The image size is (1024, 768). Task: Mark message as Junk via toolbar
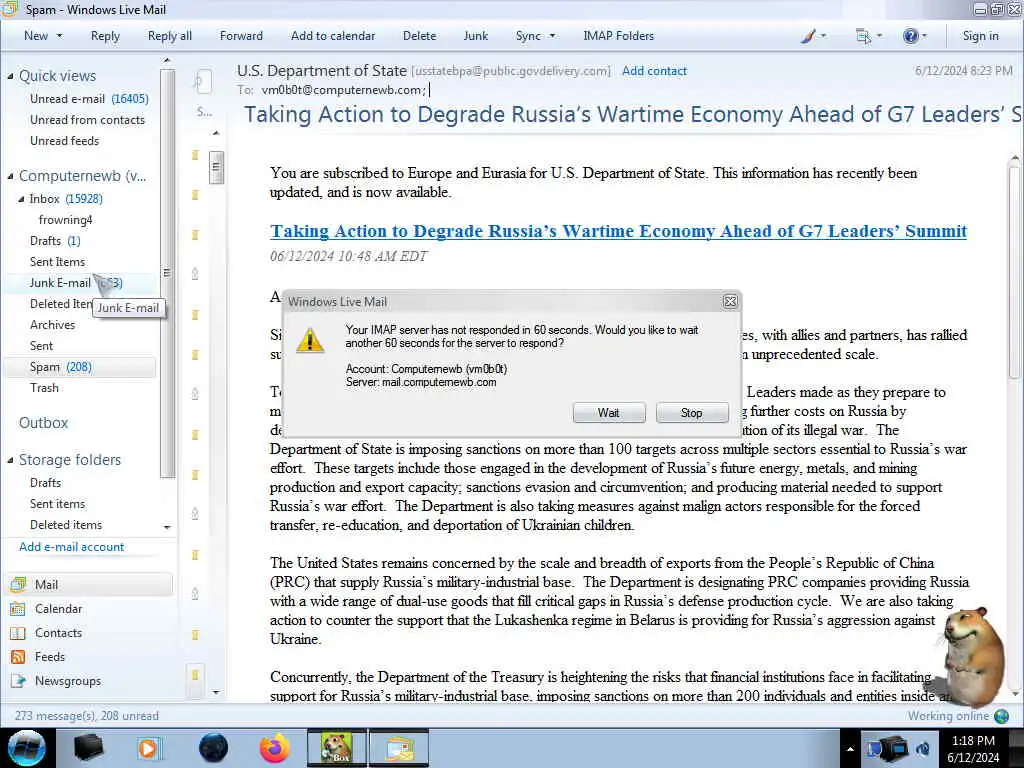475,36
